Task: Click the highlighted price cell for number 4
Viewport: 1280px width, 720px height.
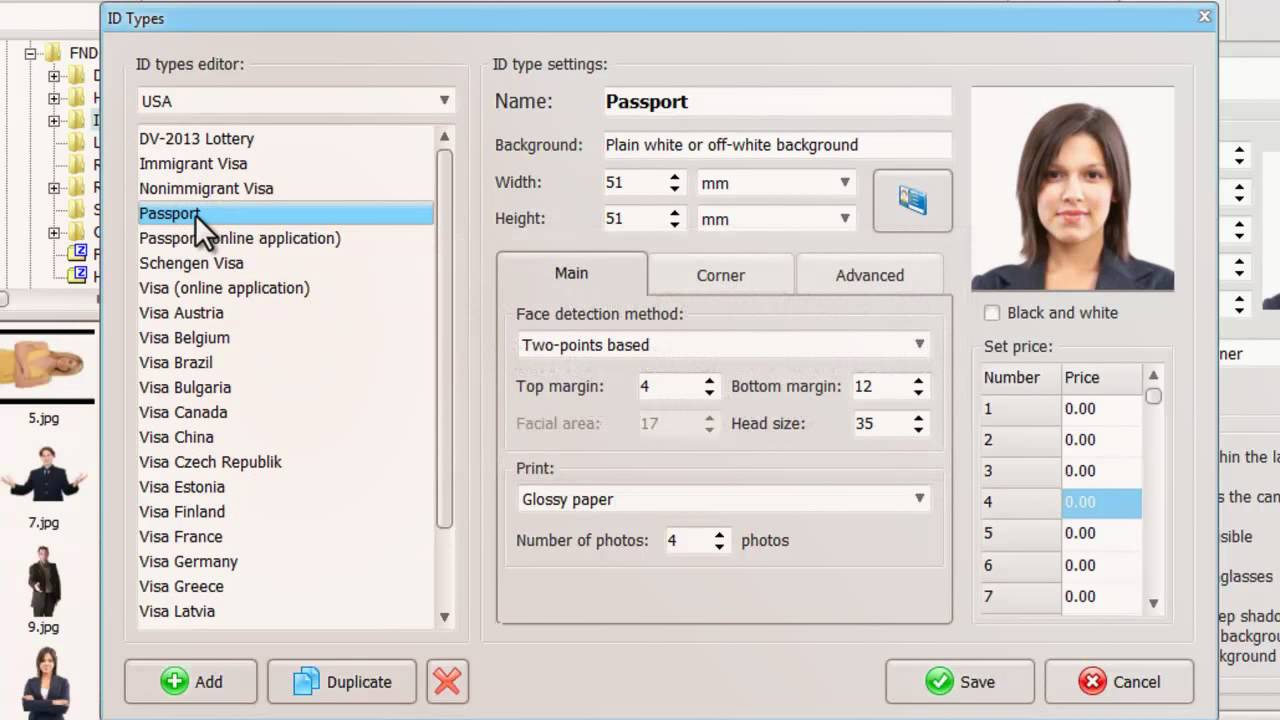Action: 1101,502
